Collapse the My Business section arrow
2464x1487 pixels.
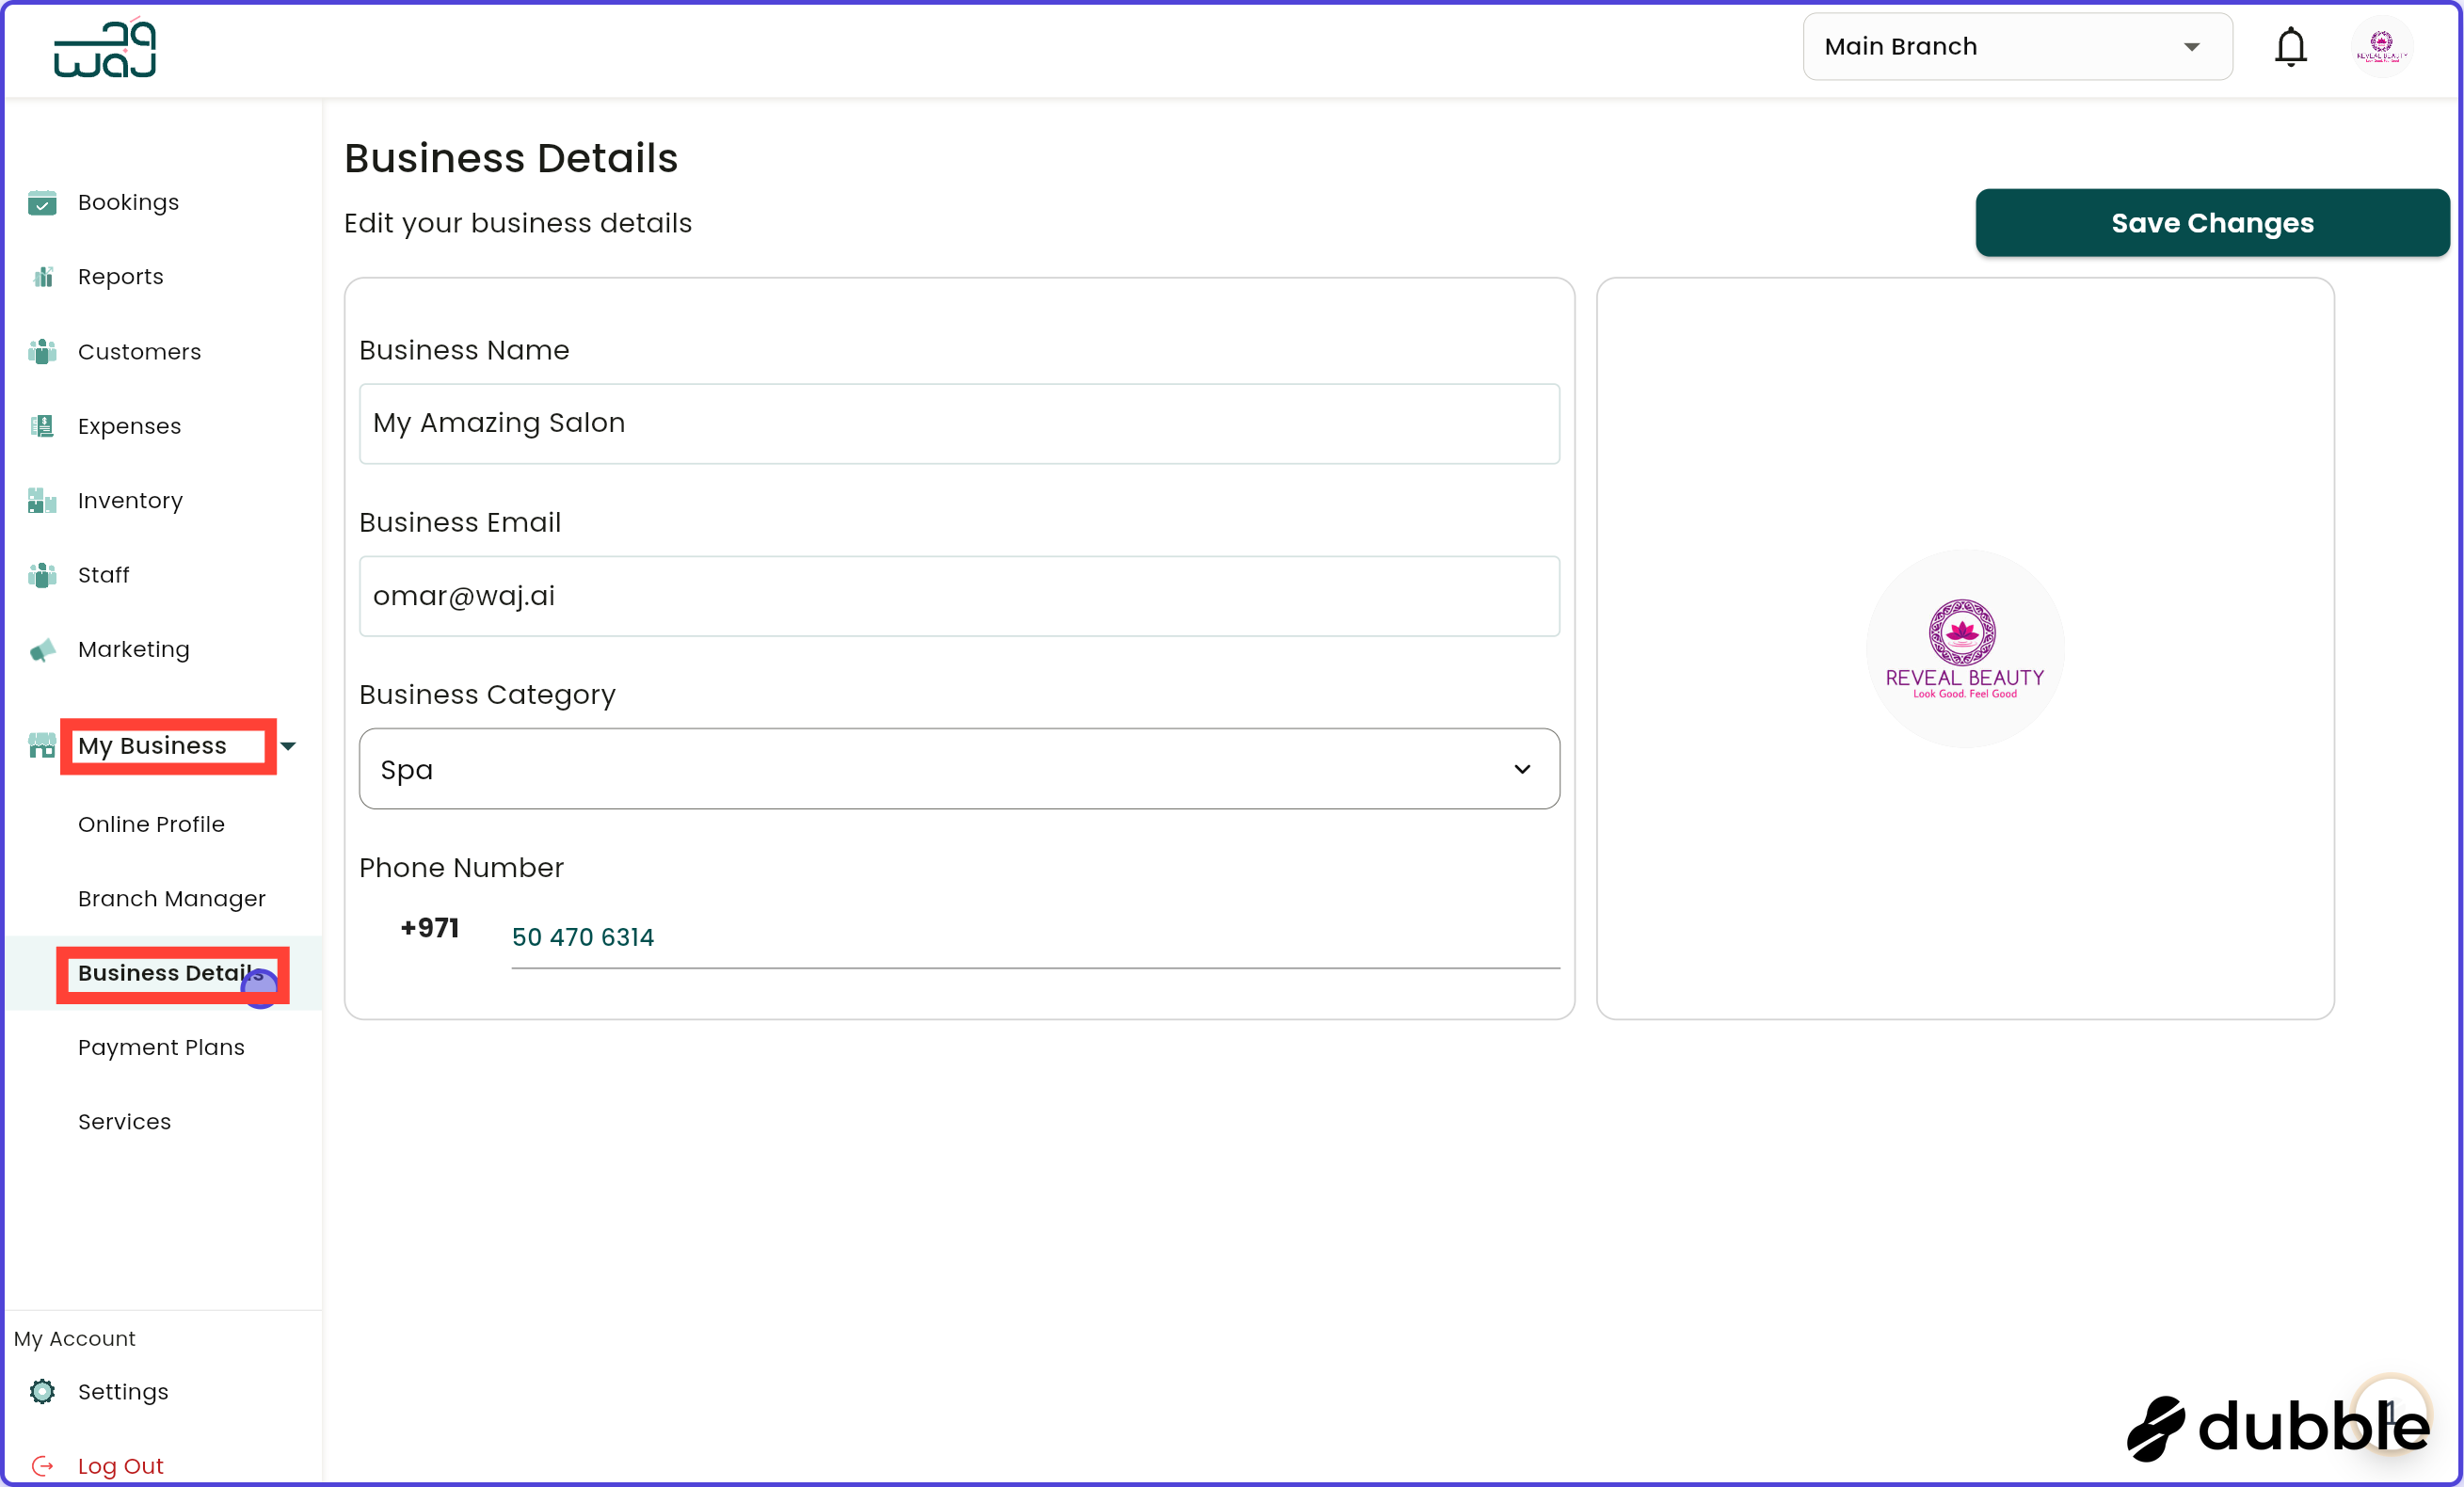[289, 745]
